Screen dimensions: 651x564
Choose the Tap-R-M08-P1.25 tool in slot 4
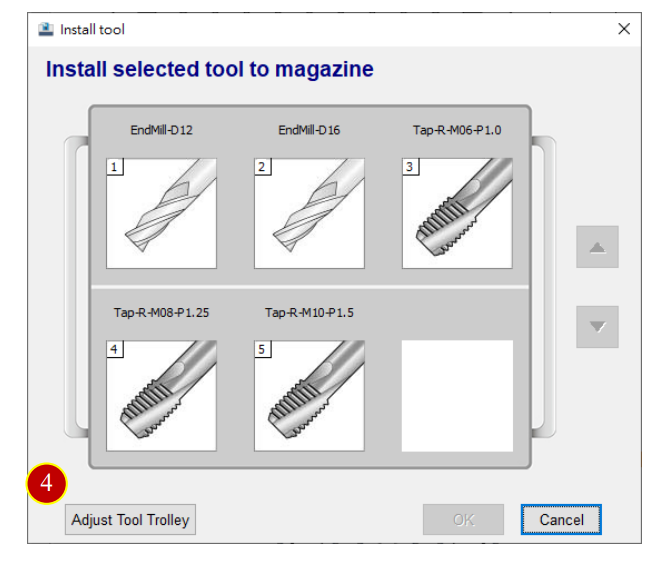click(162, 396)
